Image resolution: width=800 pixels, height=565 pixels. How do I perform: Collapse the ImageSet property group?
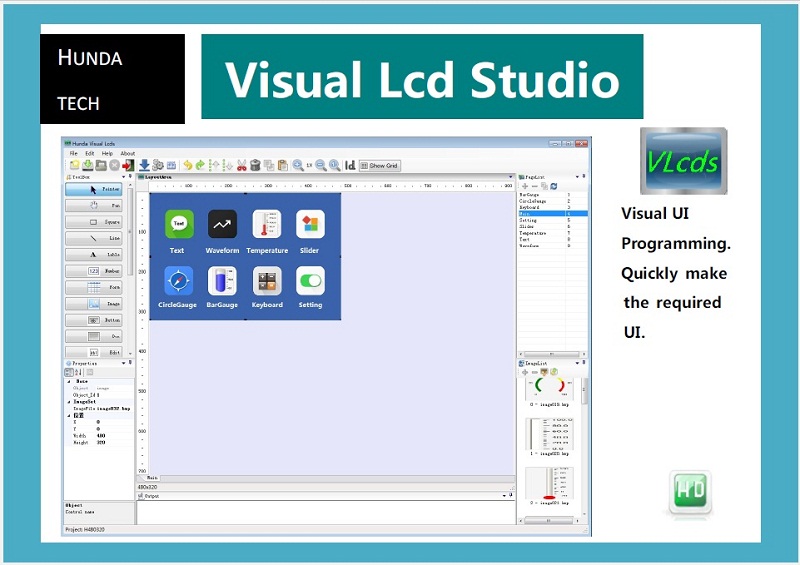coord(68,402)
